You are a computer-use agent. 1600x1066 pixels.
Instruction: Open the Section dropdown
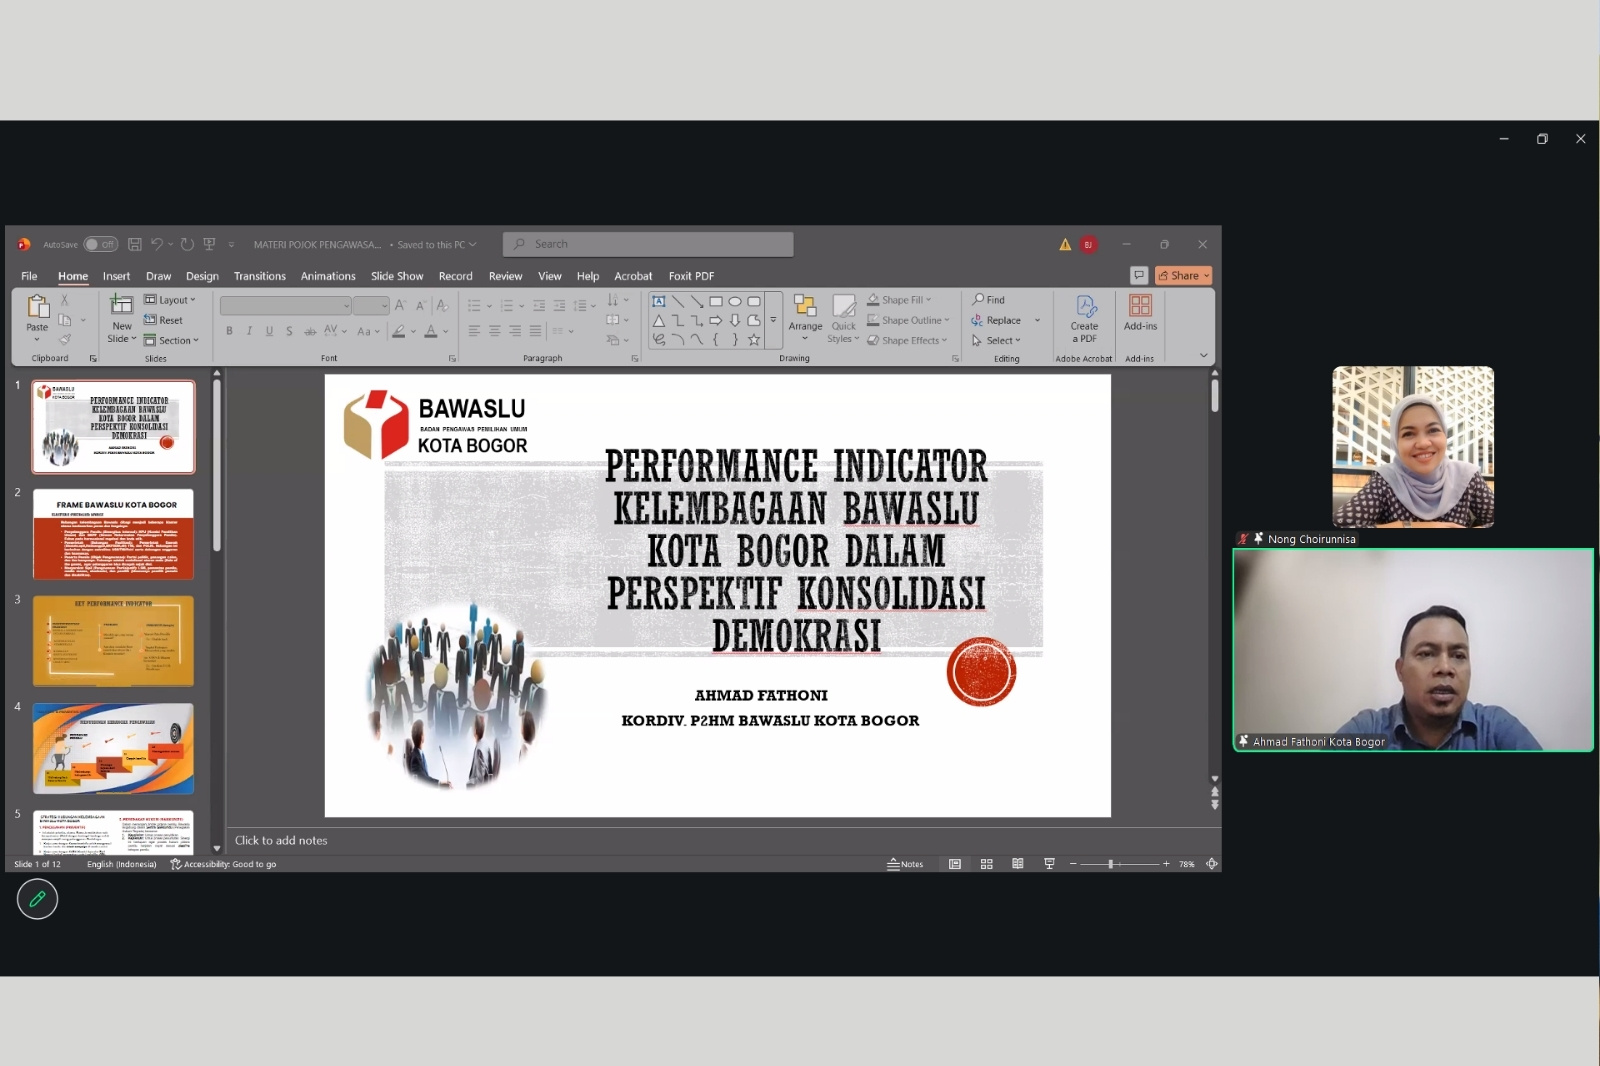tap(171, 340)
